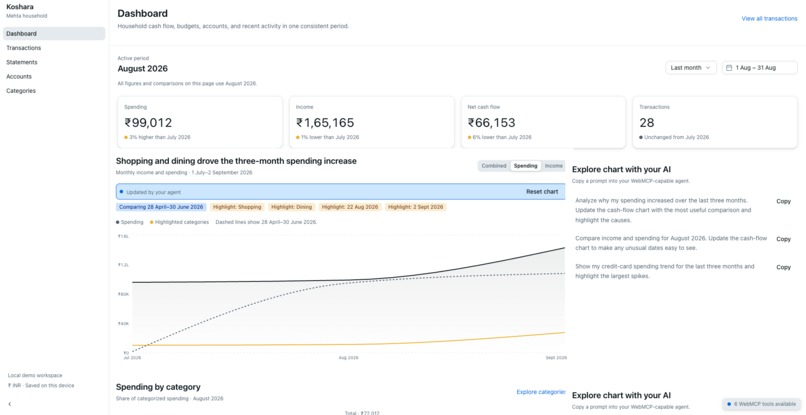806x415 pixels.
Task: Click the 3% higher than July 2026 text
Action: pyautogui.click(x=159, y=137)
